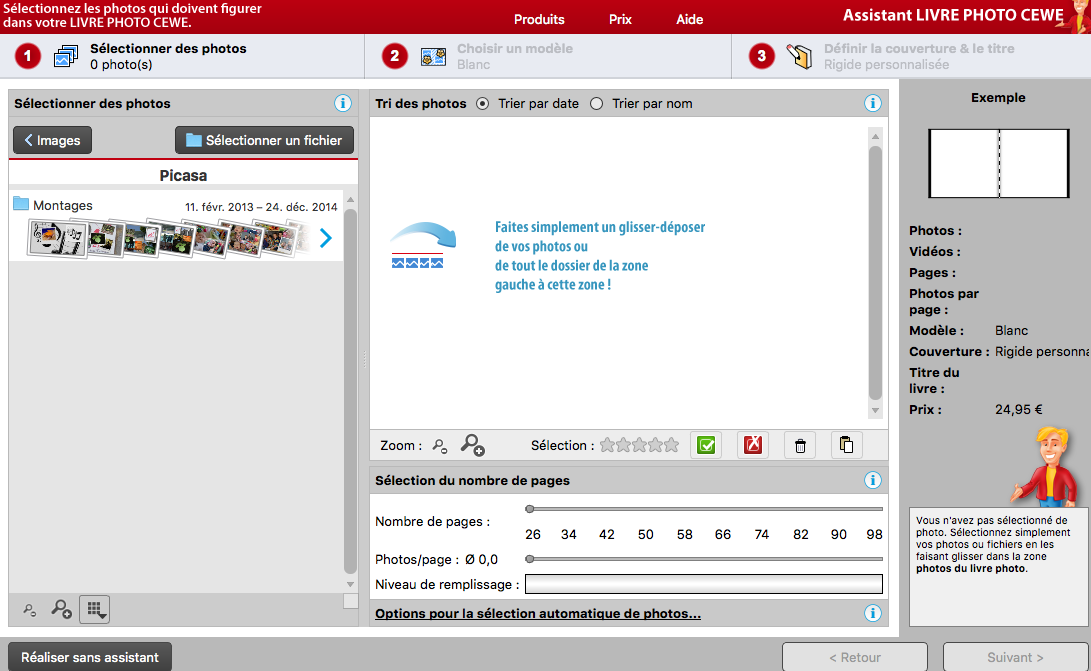Click the step 3 cover book icon
The image size is (1091, 671).
799,56
